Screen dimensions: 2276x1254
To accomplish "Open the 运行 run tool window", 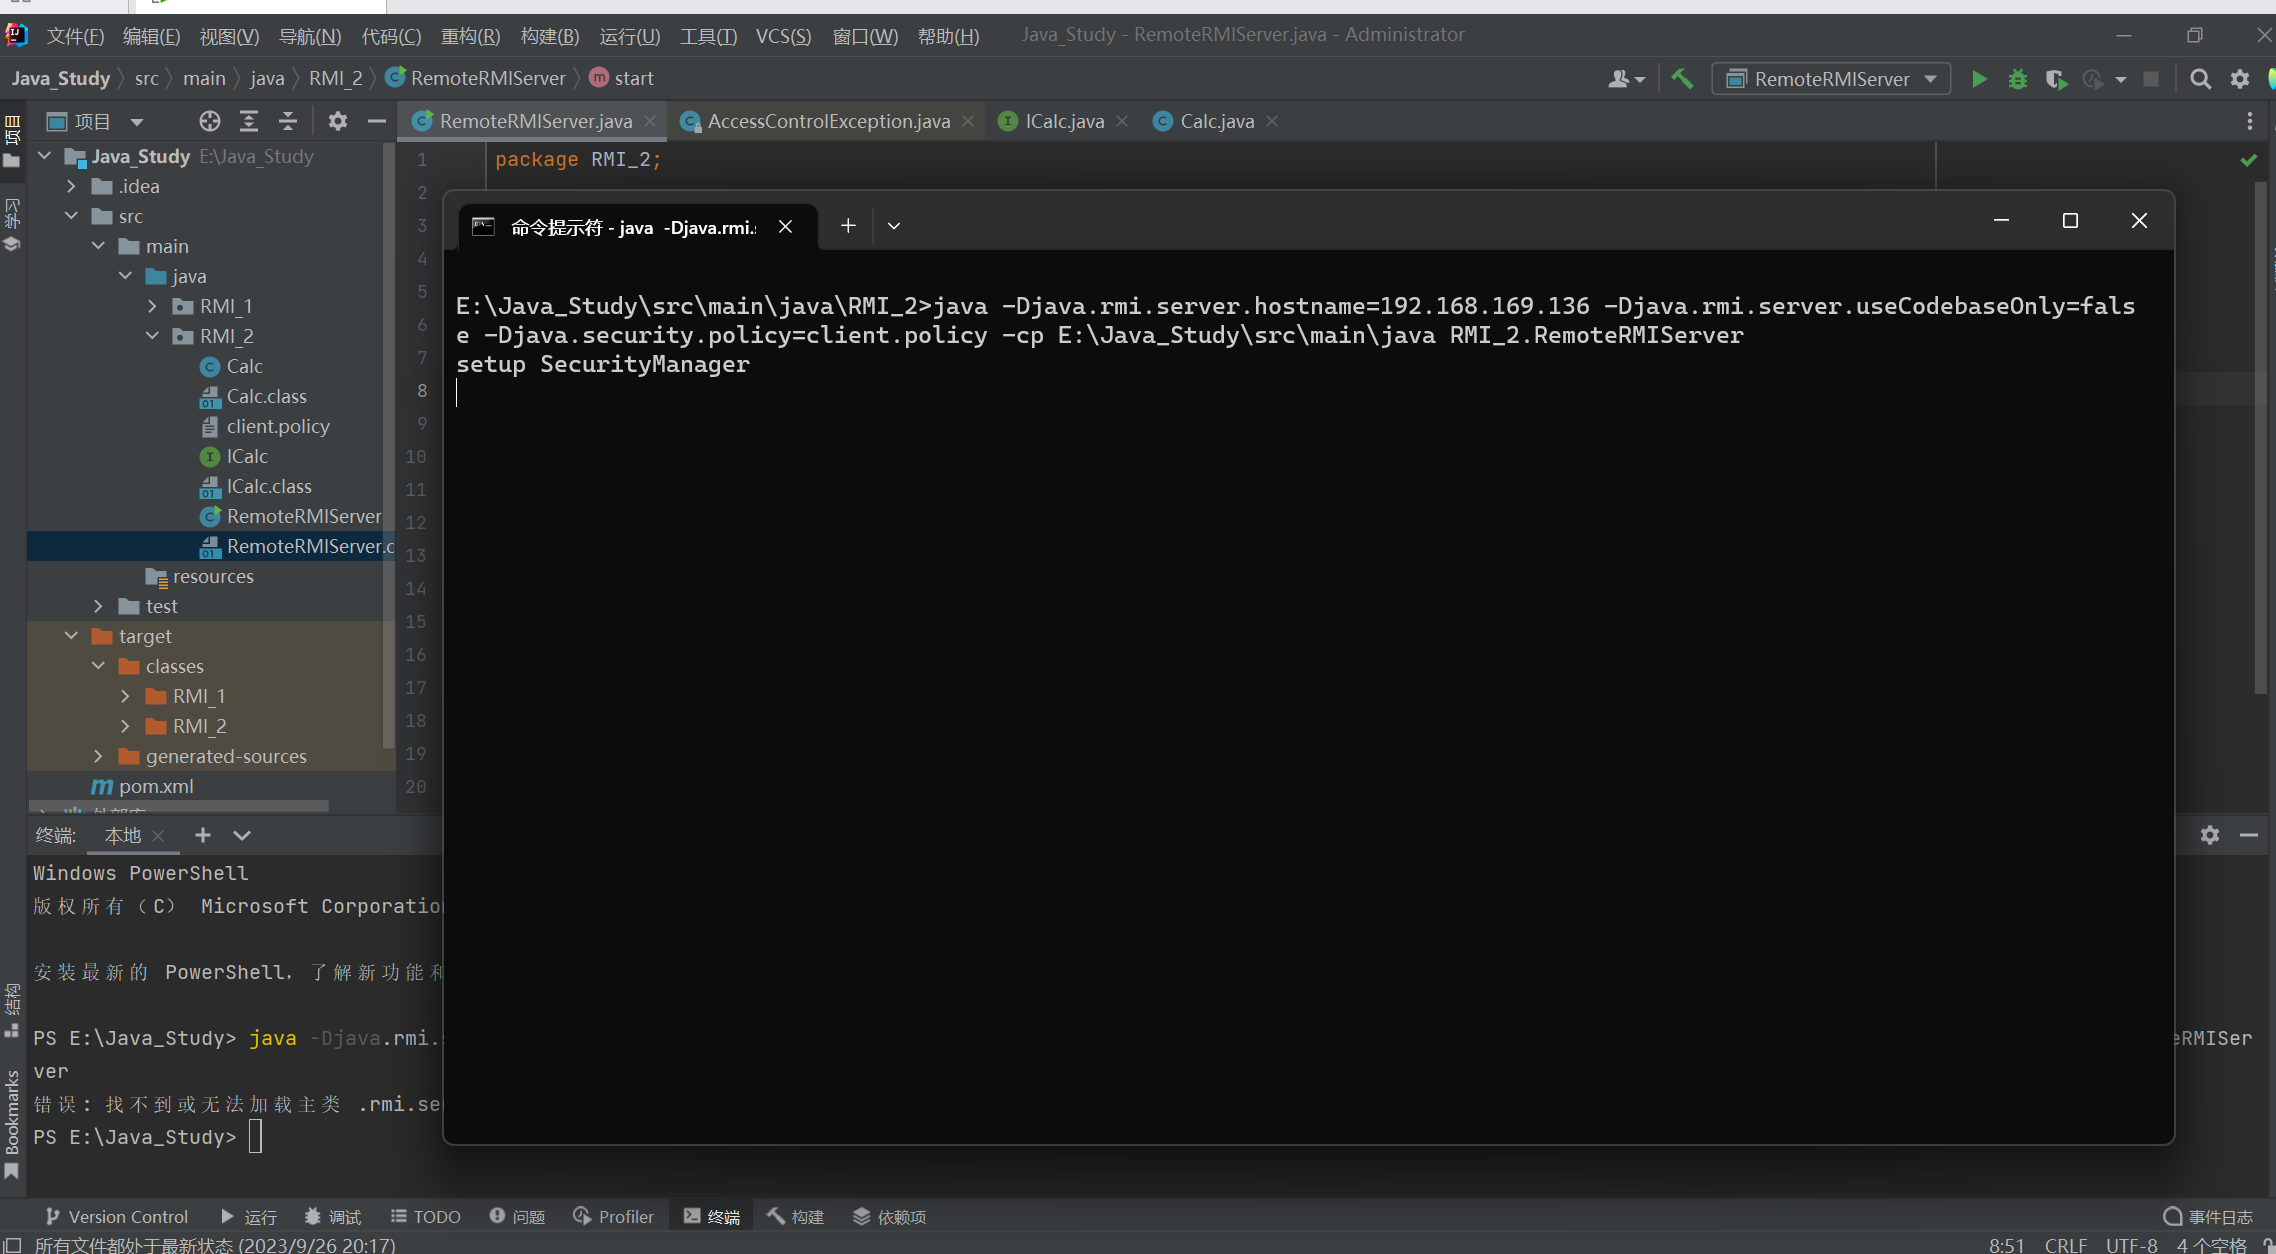I will (248, 1217).
